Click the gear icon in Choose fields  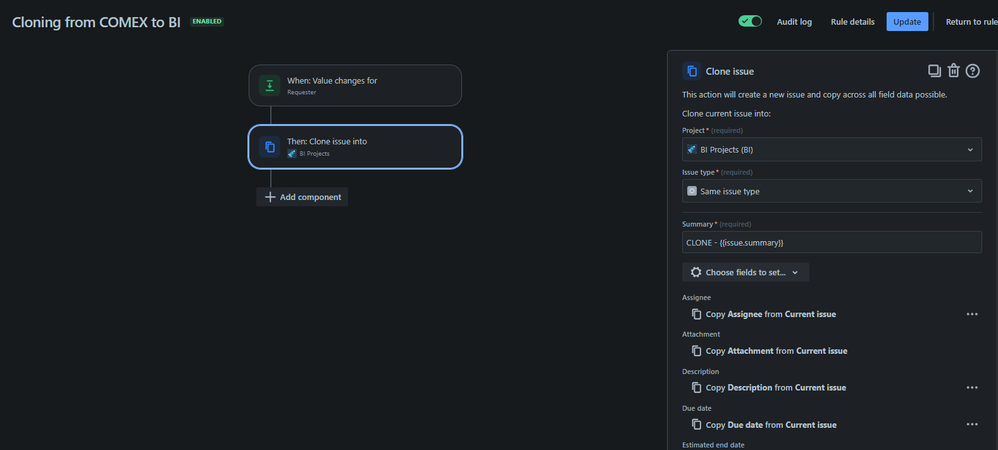pos(696,272)
